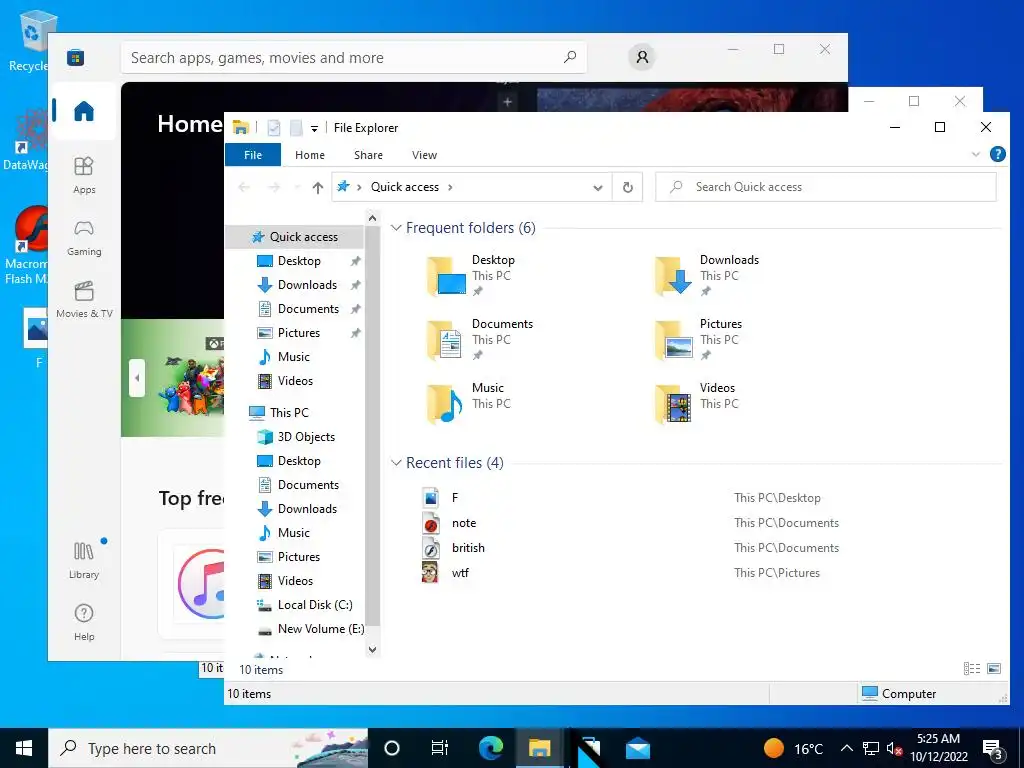Open Desktop folder in Frequent folders

(473, 276)
